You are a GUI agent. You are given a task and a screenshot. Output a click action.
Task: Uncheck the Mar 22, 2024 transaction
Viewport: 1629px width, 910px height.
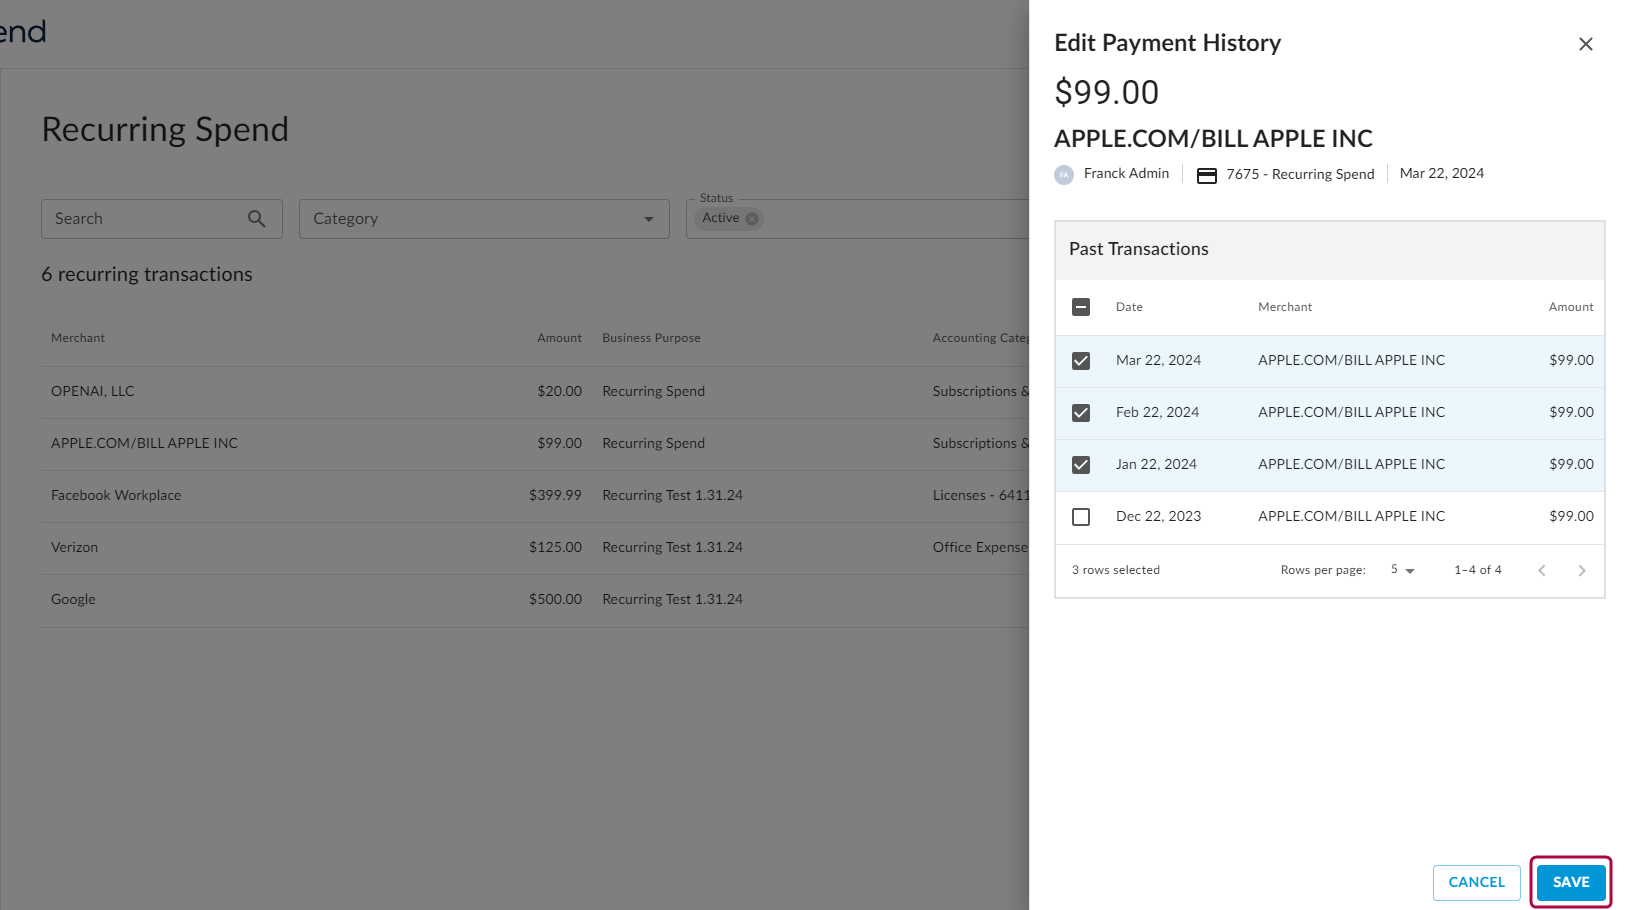point(1081,361)
